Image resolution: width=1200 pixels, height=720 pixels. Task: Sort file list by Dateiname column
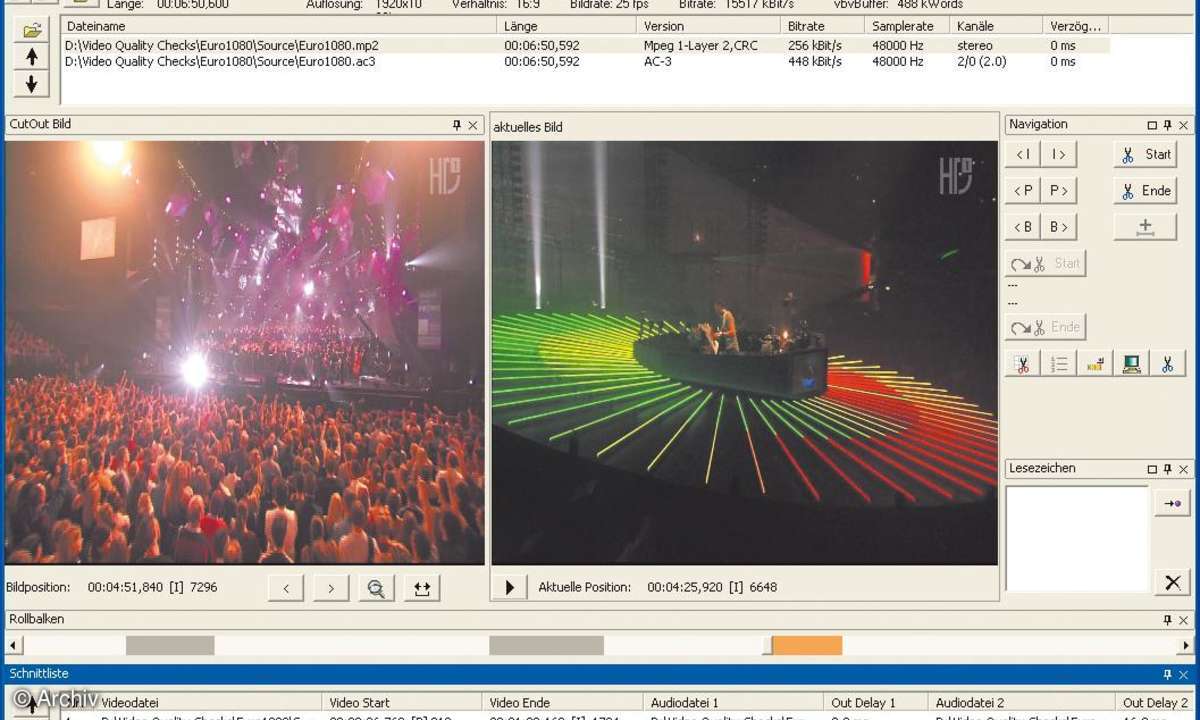(x=279, y=26)
